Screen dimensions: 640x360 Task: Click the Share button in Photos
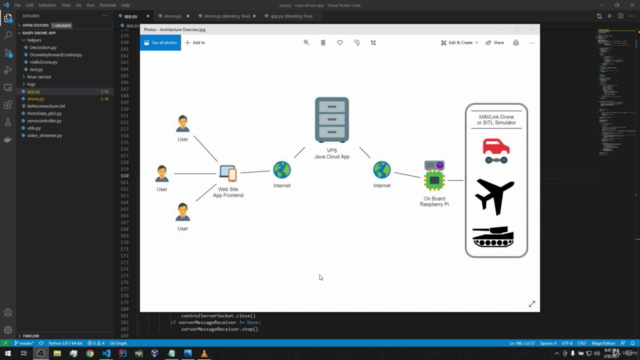pos(495,42)
